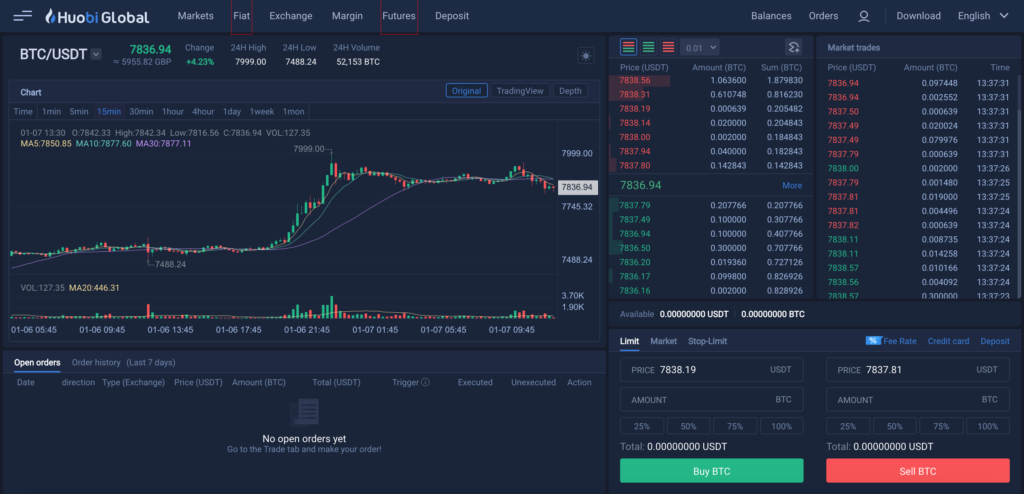The width and height of the screenshot is (1024, 494).
Task: Click the green Buy BTC button
Action: coord(712,470)
